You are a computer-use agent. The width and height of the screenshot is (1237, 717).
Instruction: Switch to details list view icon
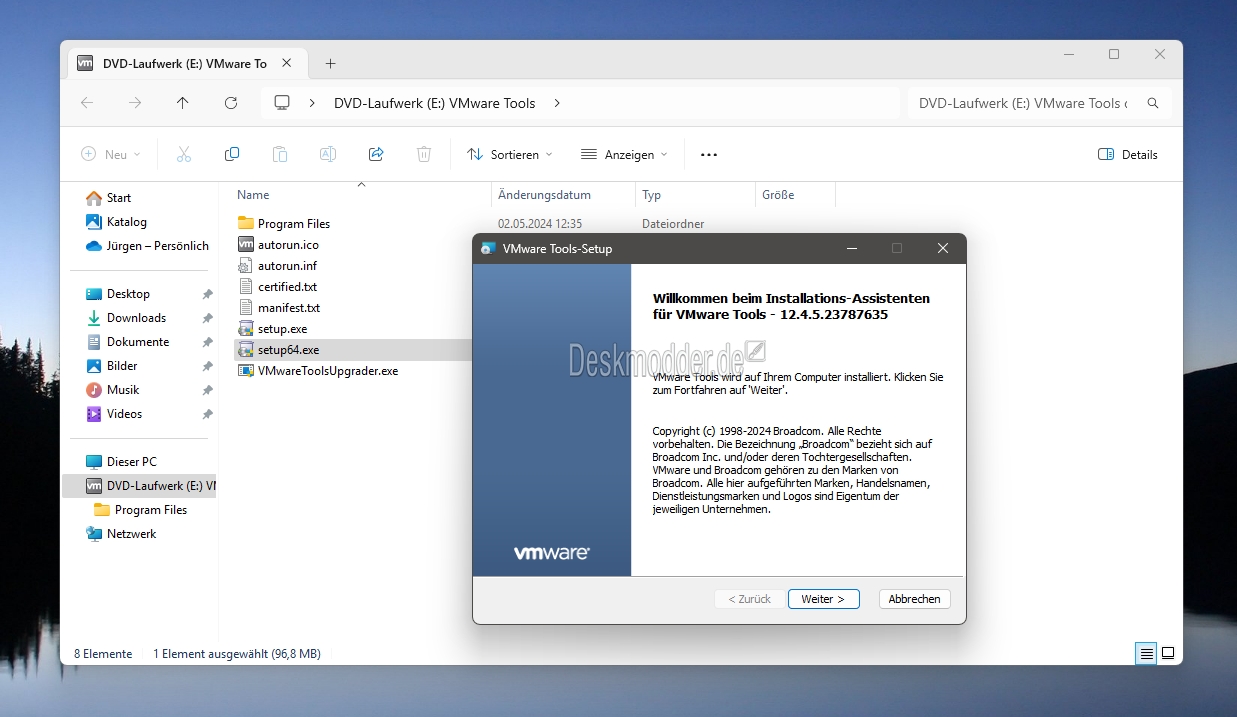1146,654
